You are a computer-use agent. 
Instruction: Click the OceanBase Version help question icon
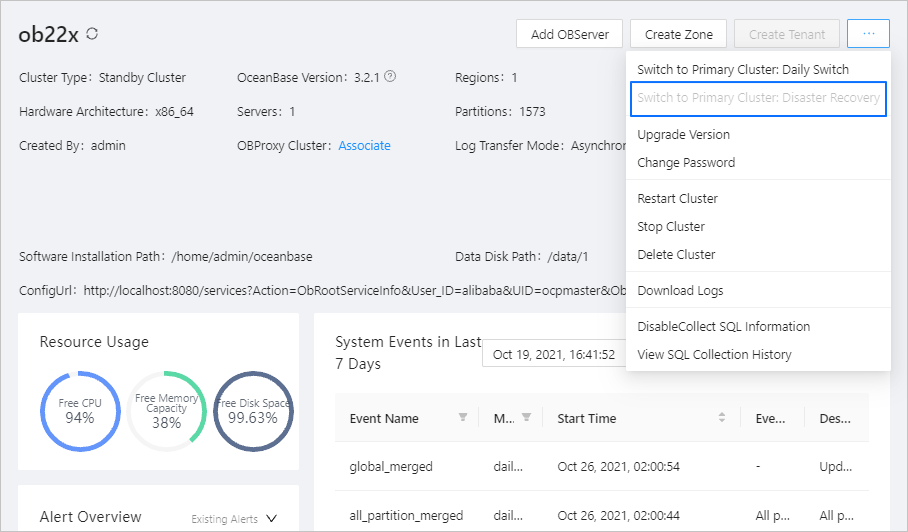tap(390, 76)
